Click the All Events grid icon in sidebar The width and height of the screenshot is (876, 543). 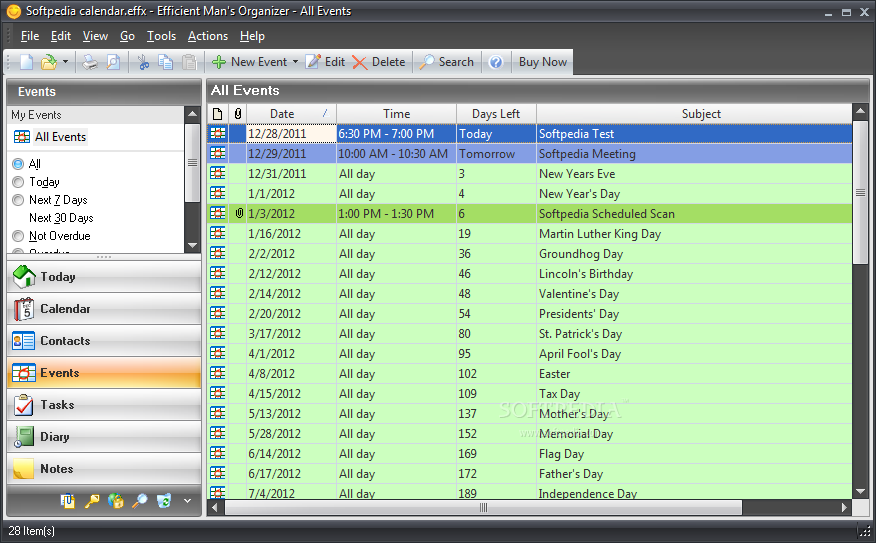[x=22, y=137]
